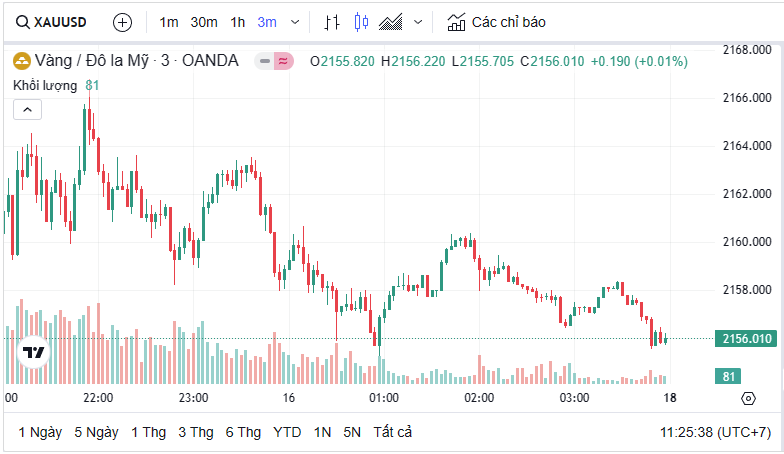Image resolution: width=784 pixels, height=454 pixels.
Task: Select the 1m timeframe
Action: pos(169,22)
